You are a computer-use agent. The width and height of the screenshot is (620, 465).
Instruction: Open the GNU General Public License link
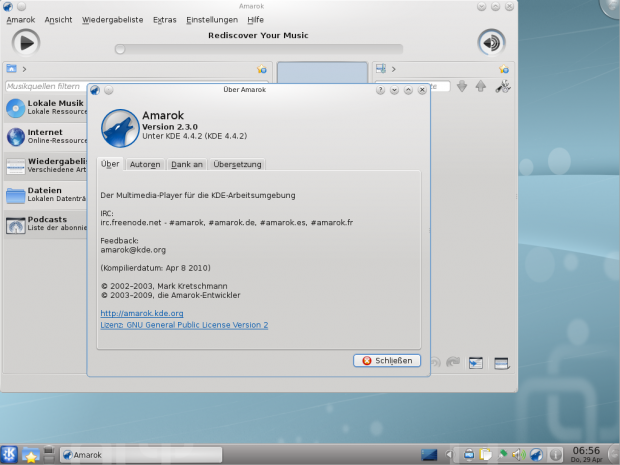[x=184, y=325]
